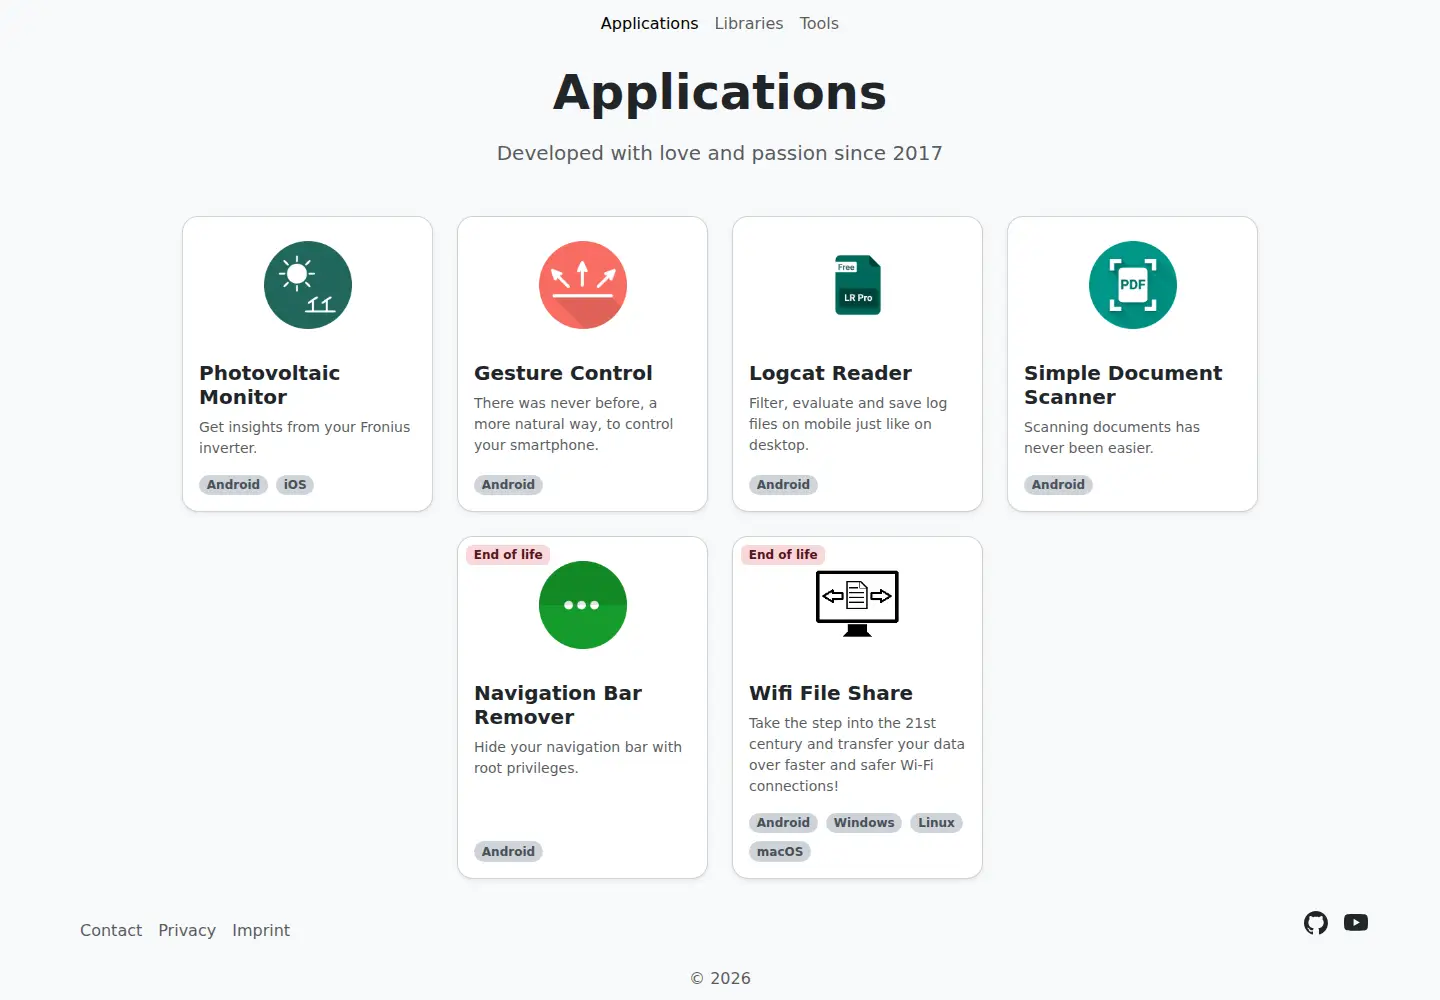The width and height of the screenshot is (1440, 1000).
Task: Click the Android badge on Photovoltaic Monitor
Action: click(x=233, y=485)
